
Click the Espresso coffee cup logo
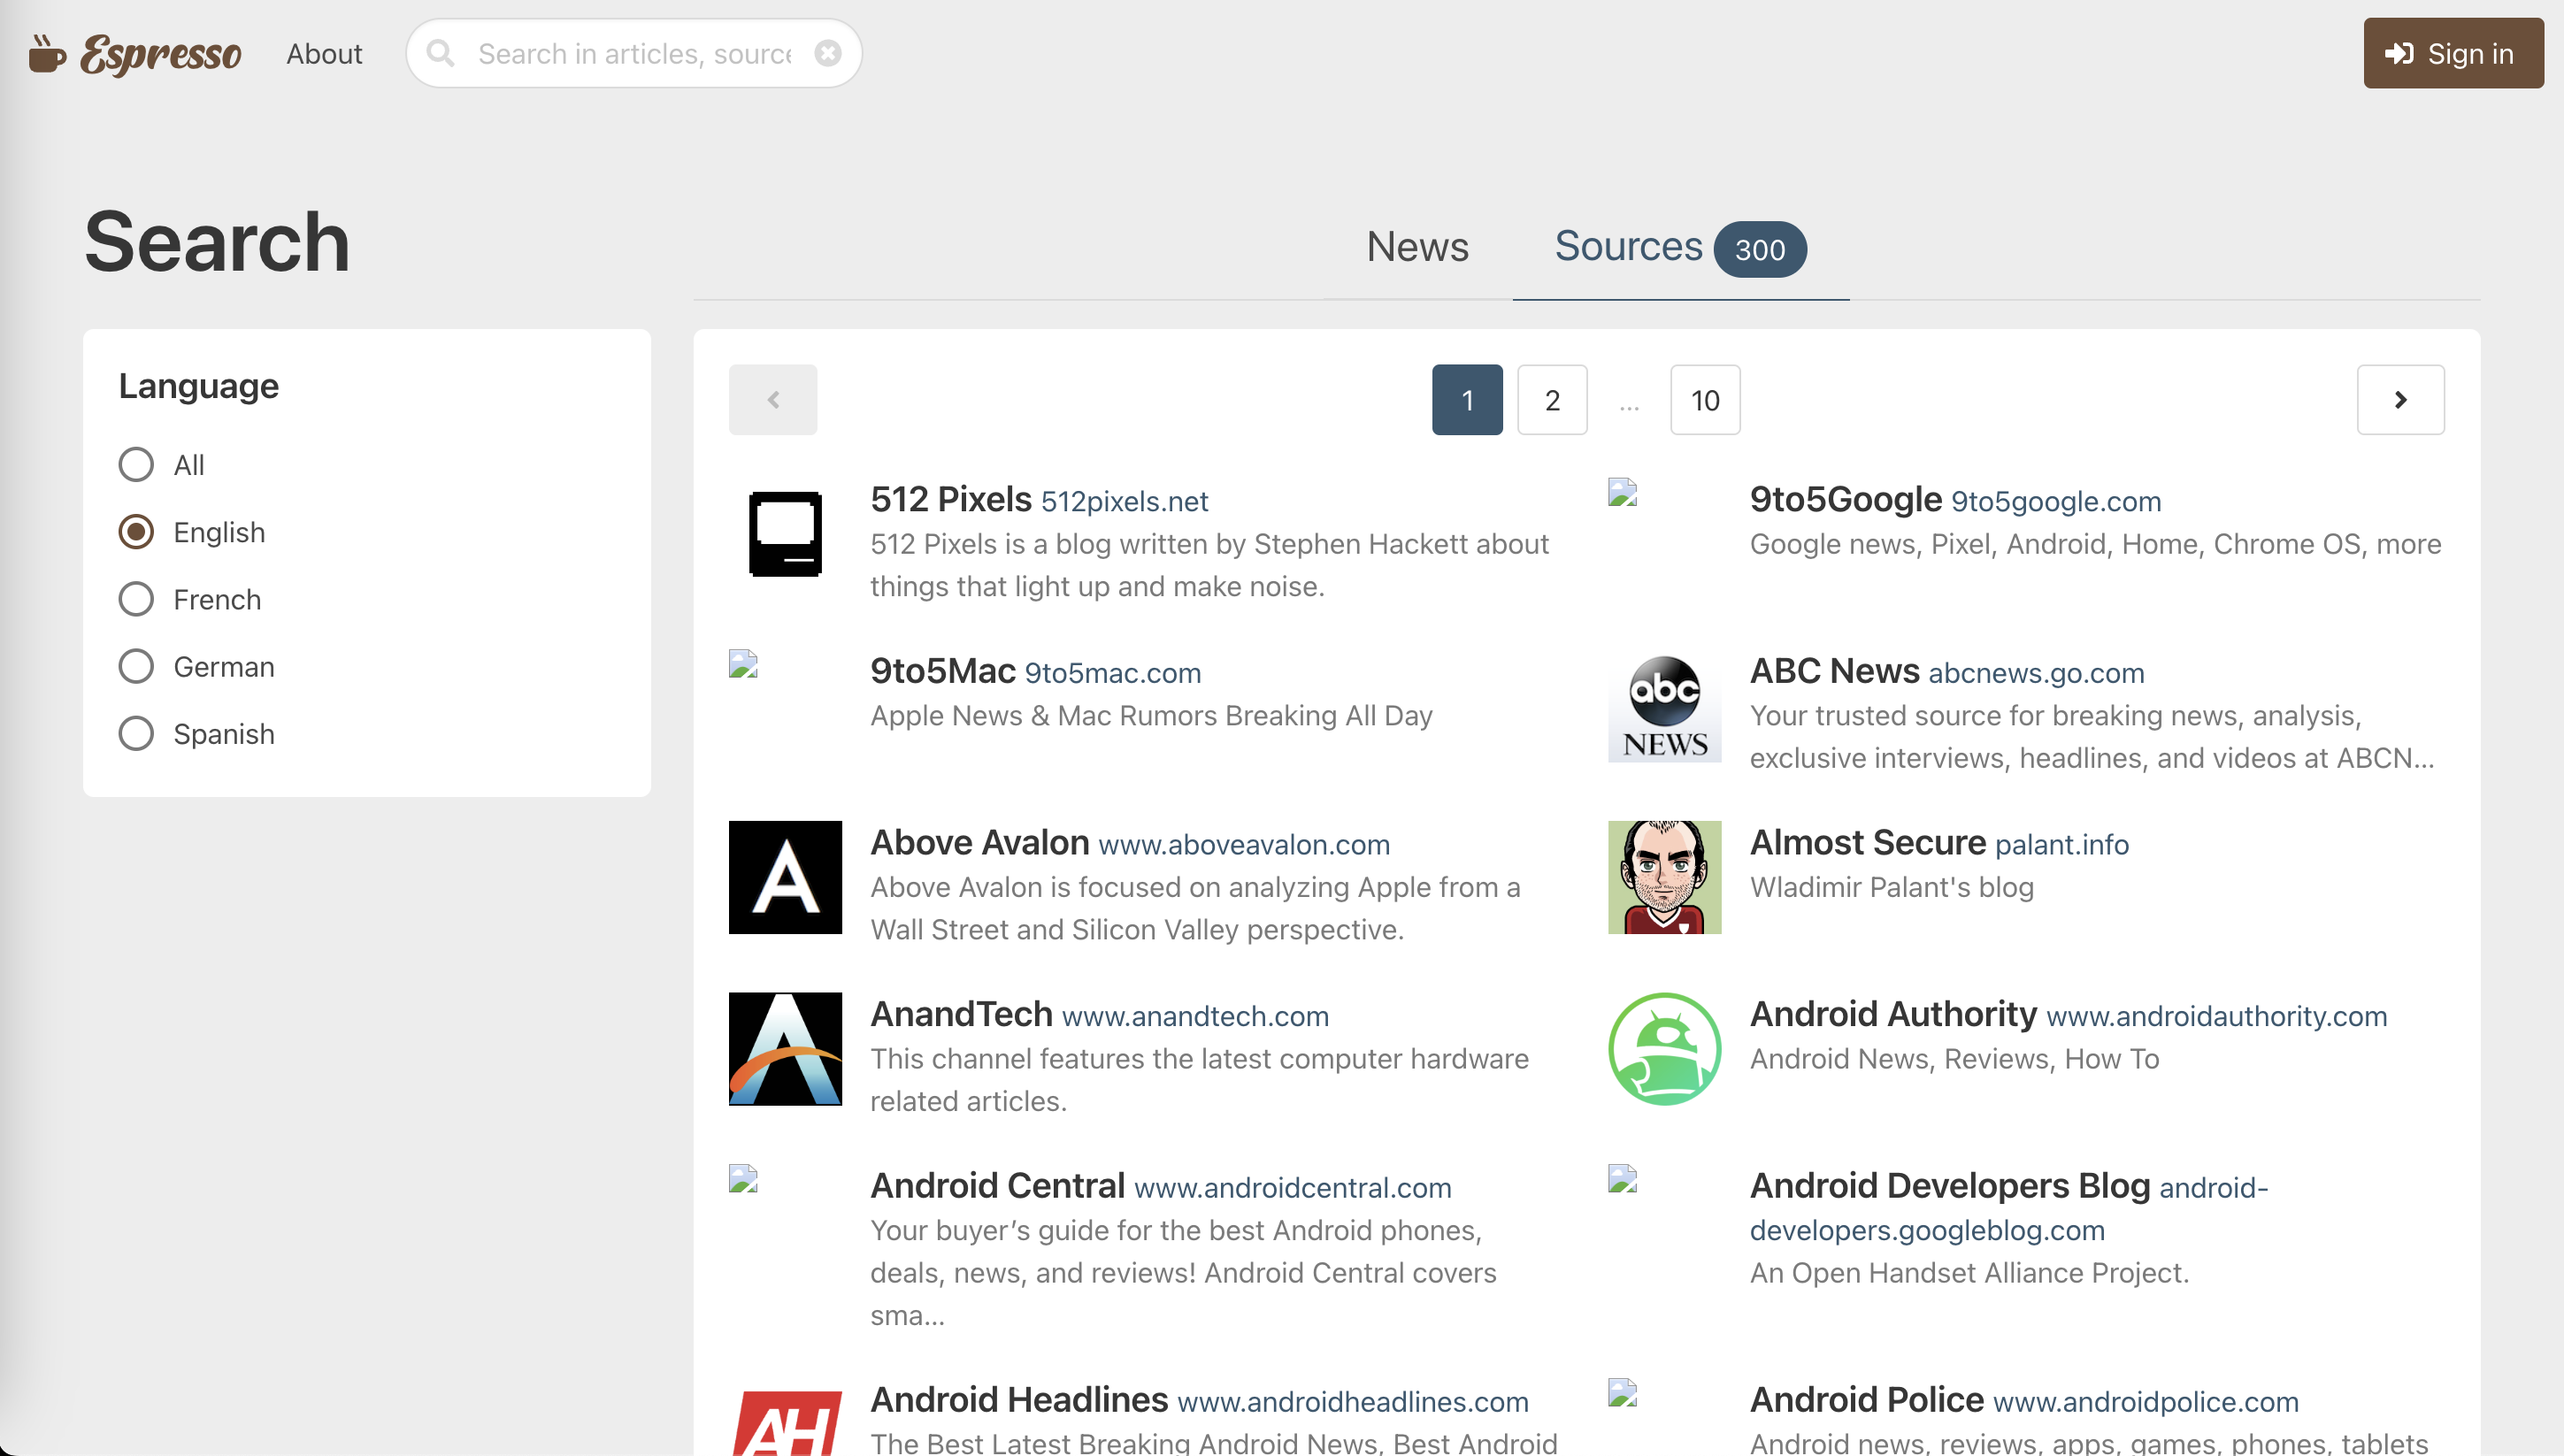(x=47, y=53)
